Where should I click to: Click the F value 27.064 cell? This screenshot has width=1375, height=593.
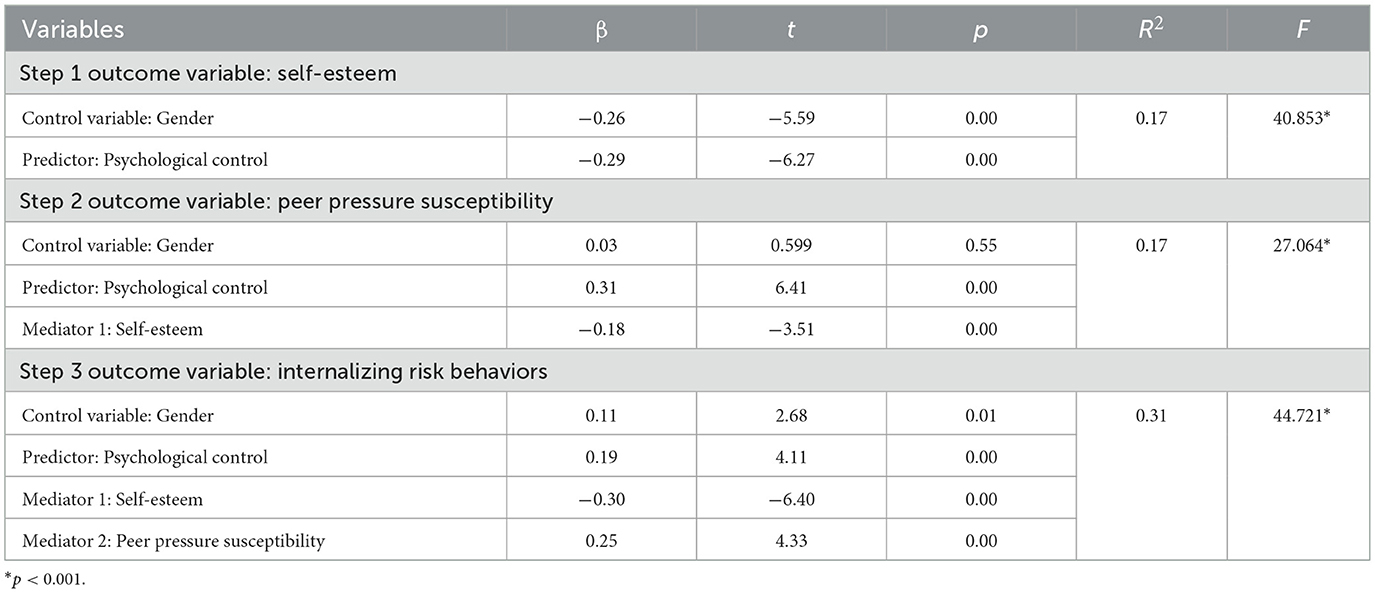(x=1299, y=245)
